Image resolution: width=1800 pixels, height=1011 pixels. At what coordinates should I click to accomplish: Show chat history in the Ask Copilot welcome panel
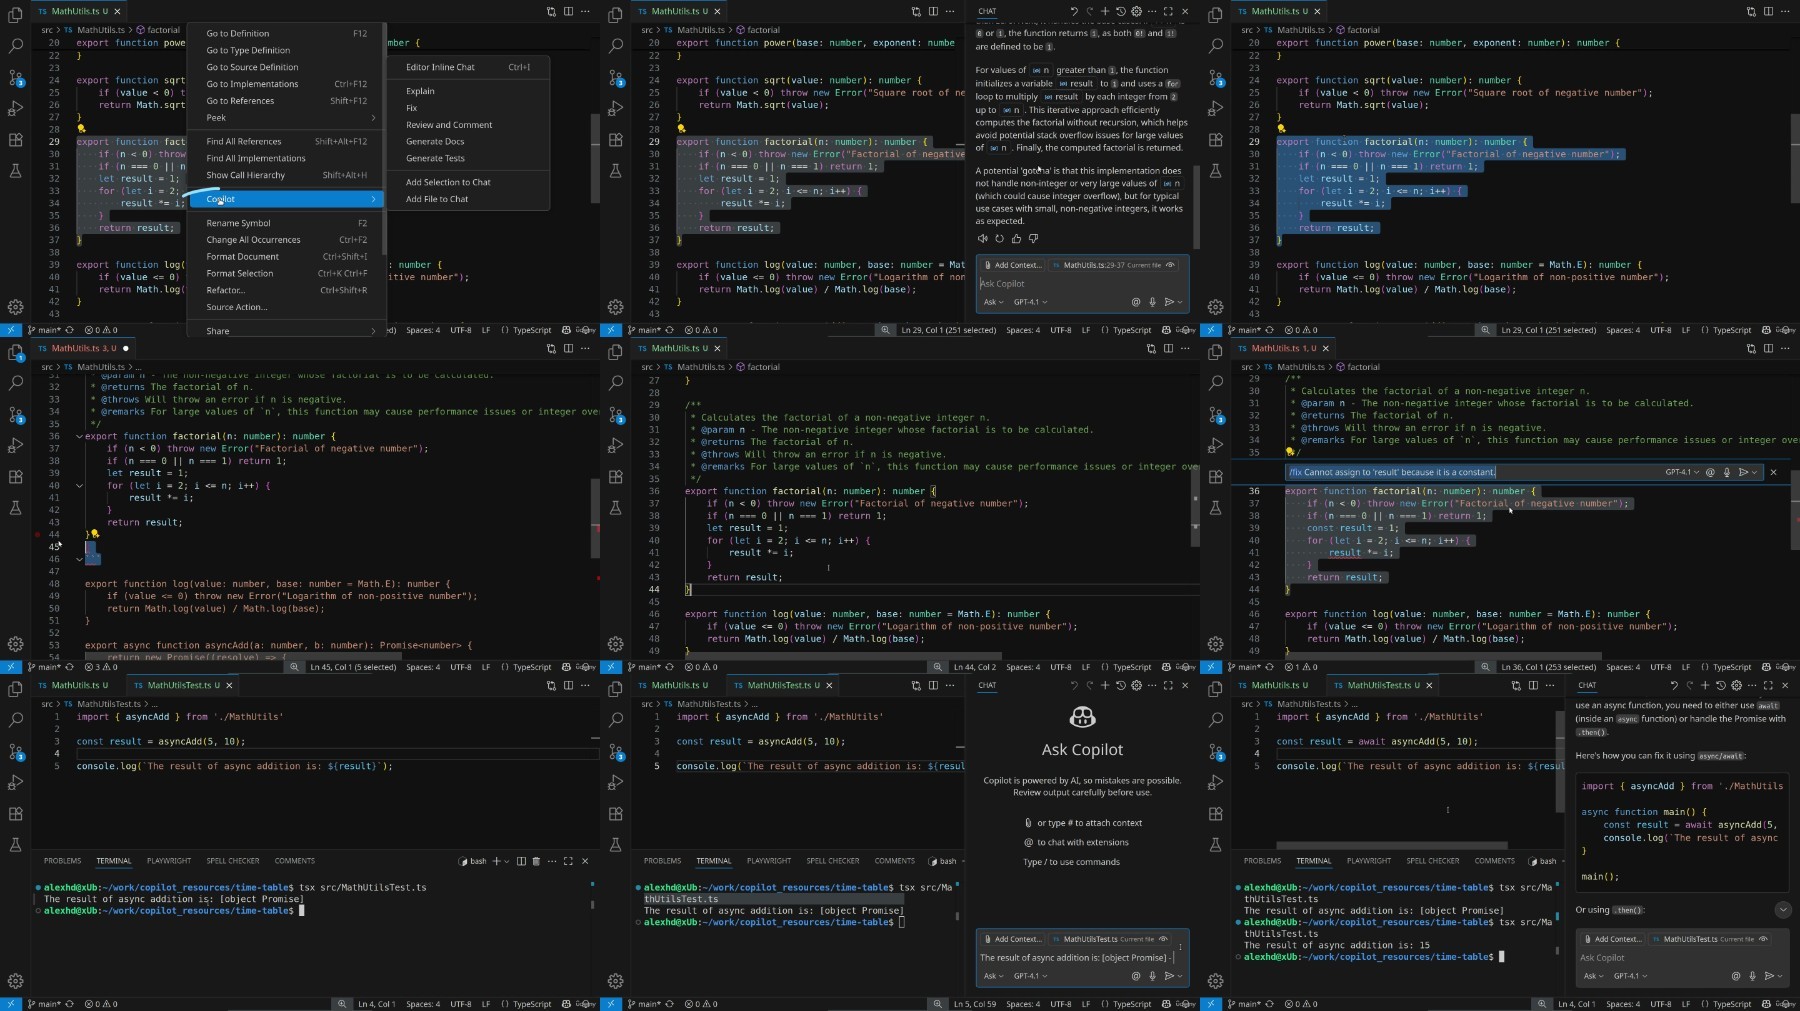(1120, 686)
